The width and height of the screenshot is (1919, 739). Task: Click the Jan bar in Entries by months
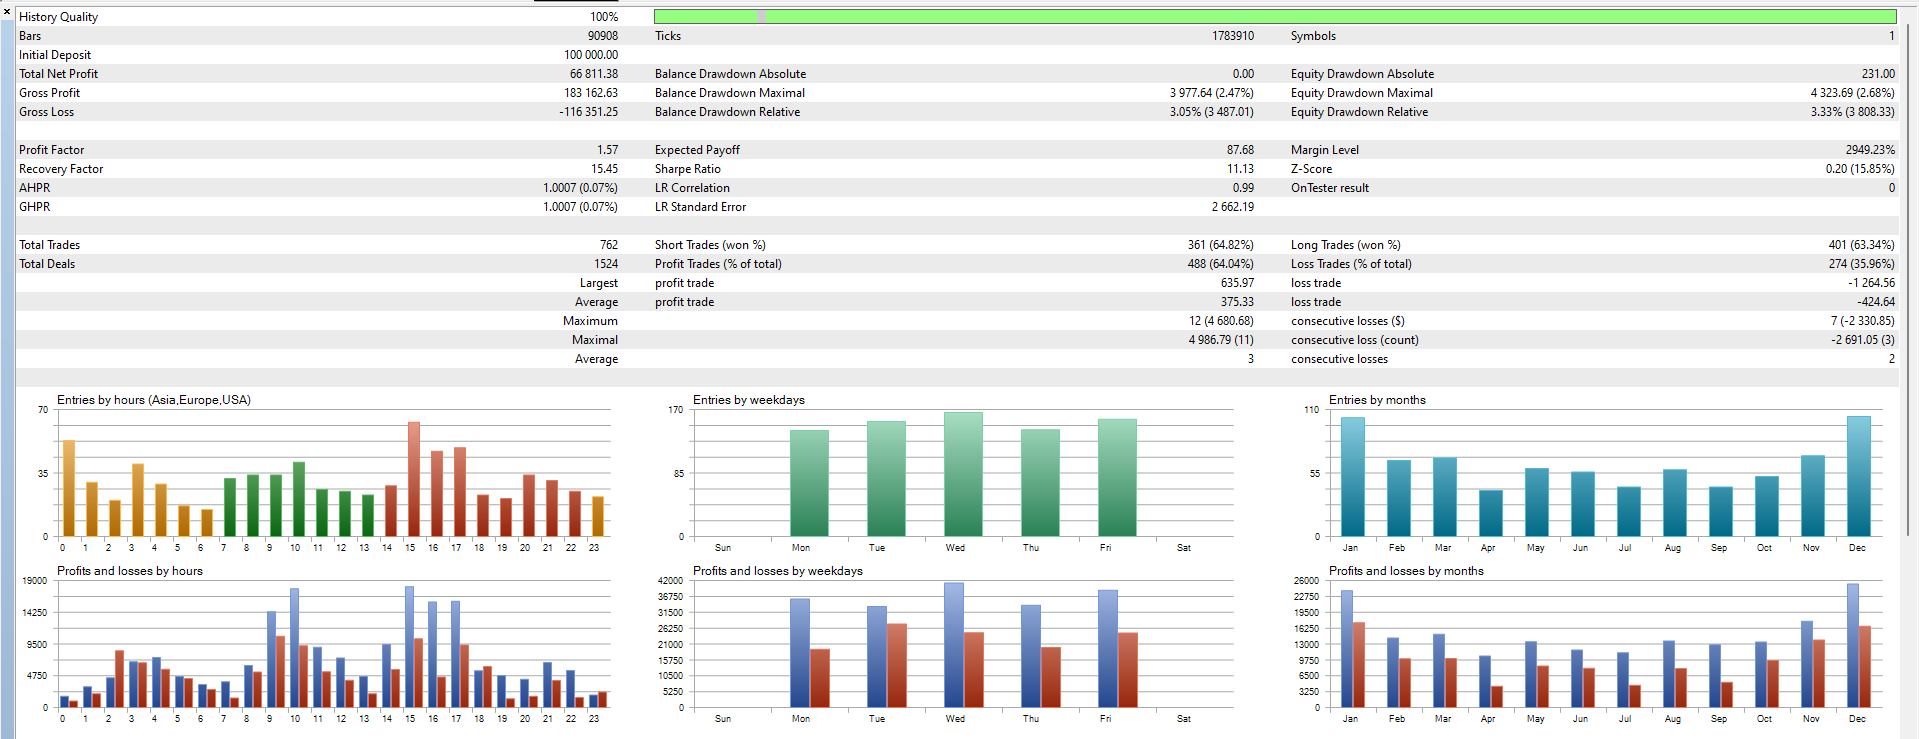click(1352, 477)
